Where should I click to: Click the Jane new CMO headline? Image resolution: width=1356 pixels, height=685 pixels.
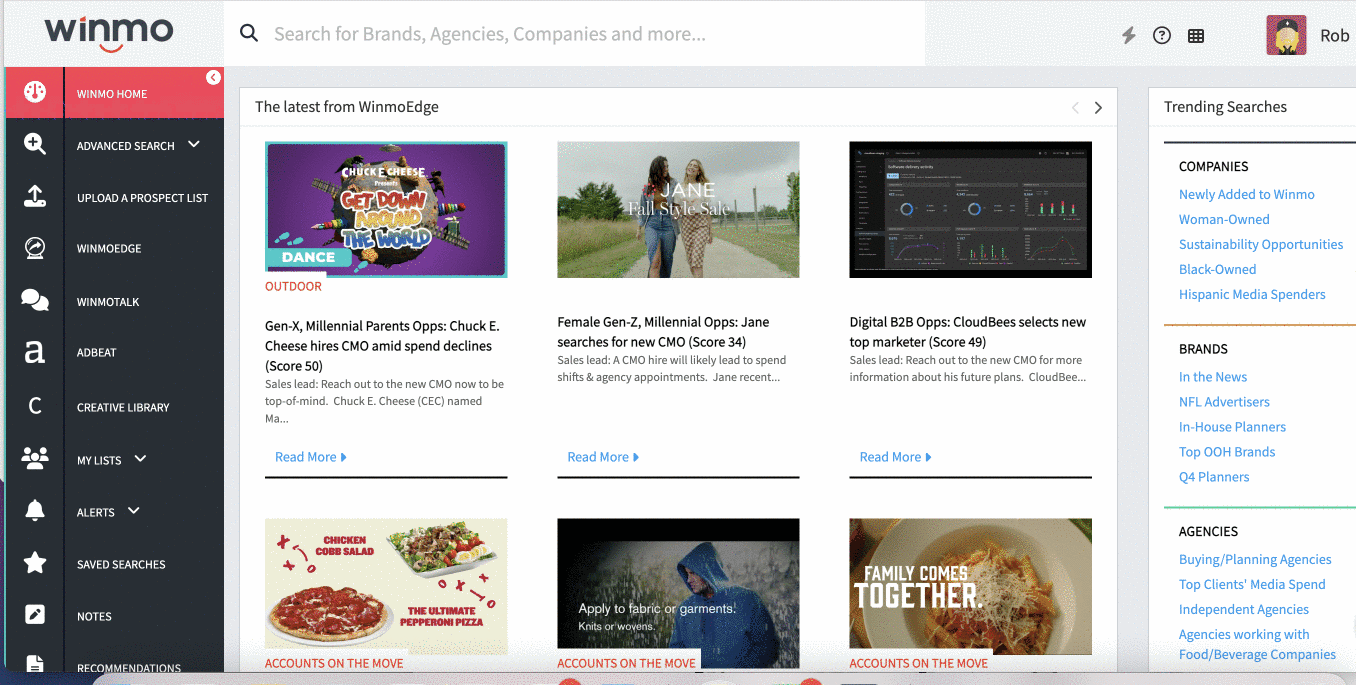663,332
